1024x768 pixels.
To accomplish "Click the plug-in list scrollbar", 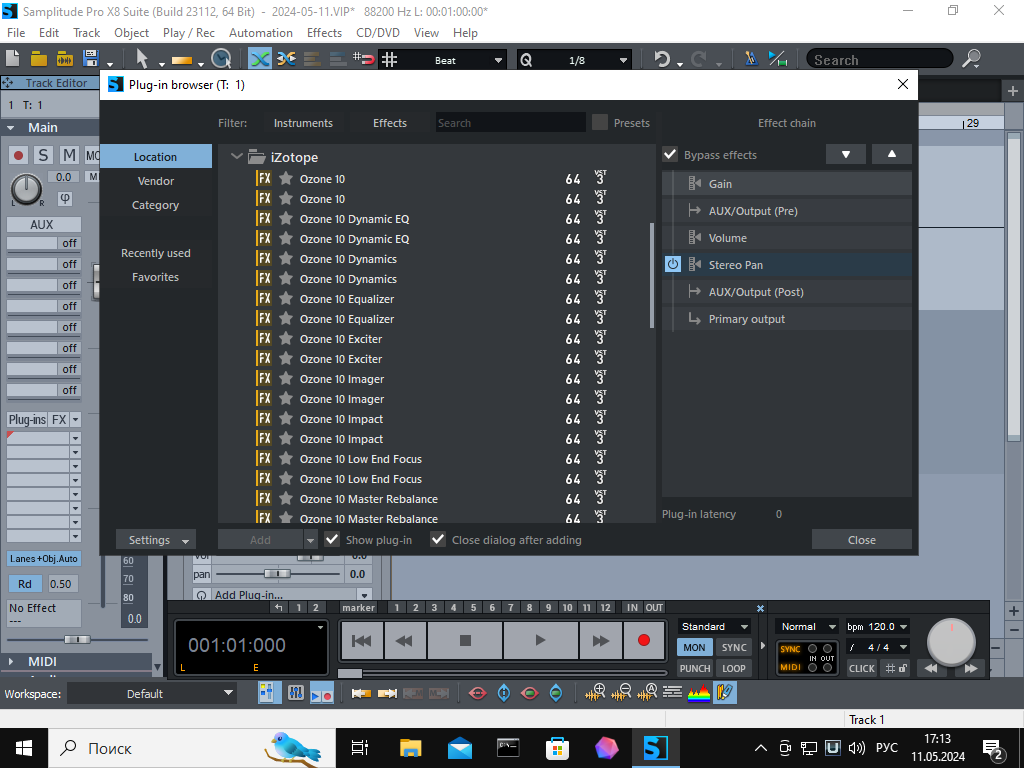I will tap(652, 275).
